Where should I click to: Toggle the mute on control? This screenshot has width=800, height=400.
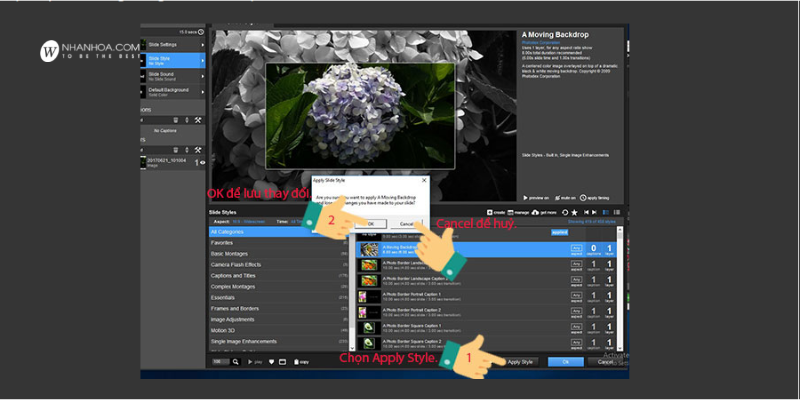(x=565, y=198)
